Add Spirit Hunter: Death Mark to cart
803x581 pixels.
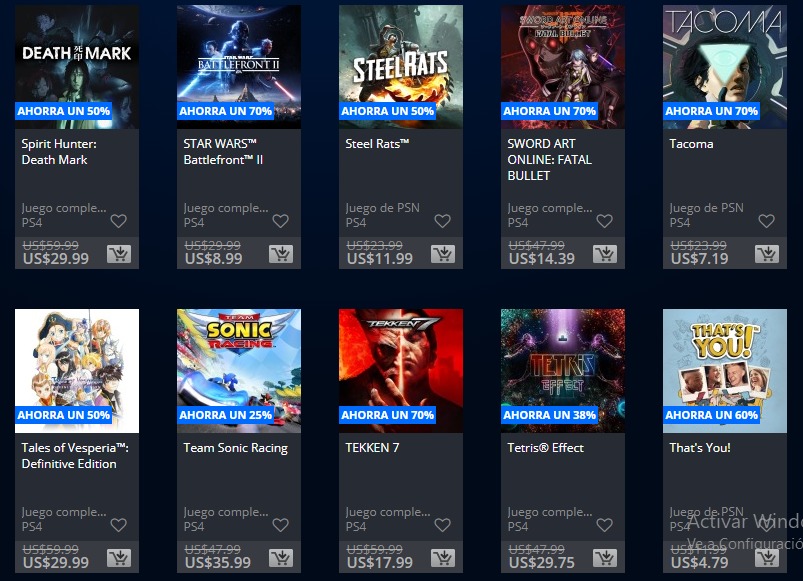click(x=119, y=254)
